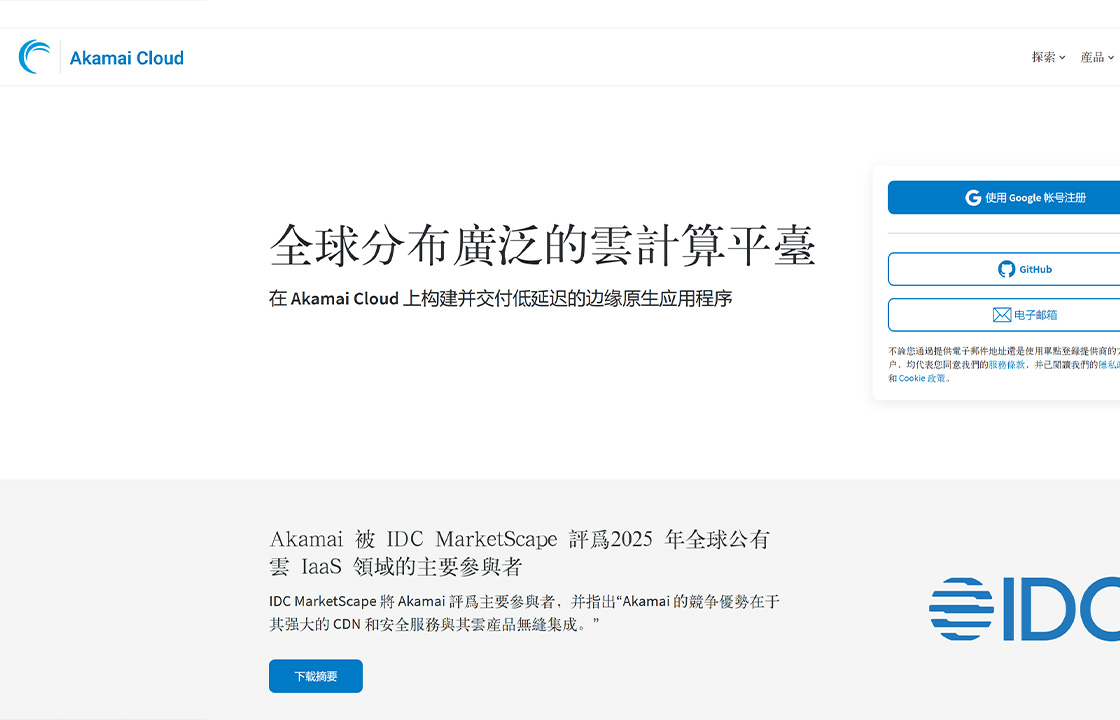Select the 电子邮箱 sign-up button

coord(1004,315)
